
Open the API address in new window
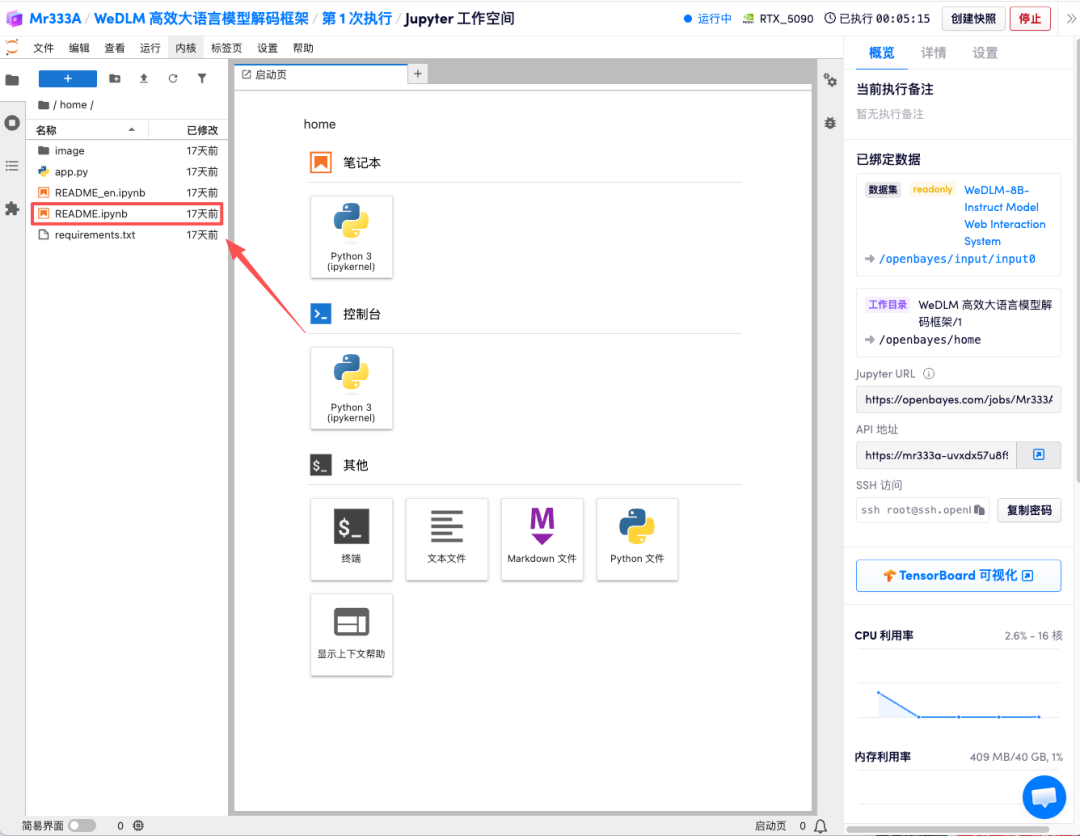(x=1039, y=454)
